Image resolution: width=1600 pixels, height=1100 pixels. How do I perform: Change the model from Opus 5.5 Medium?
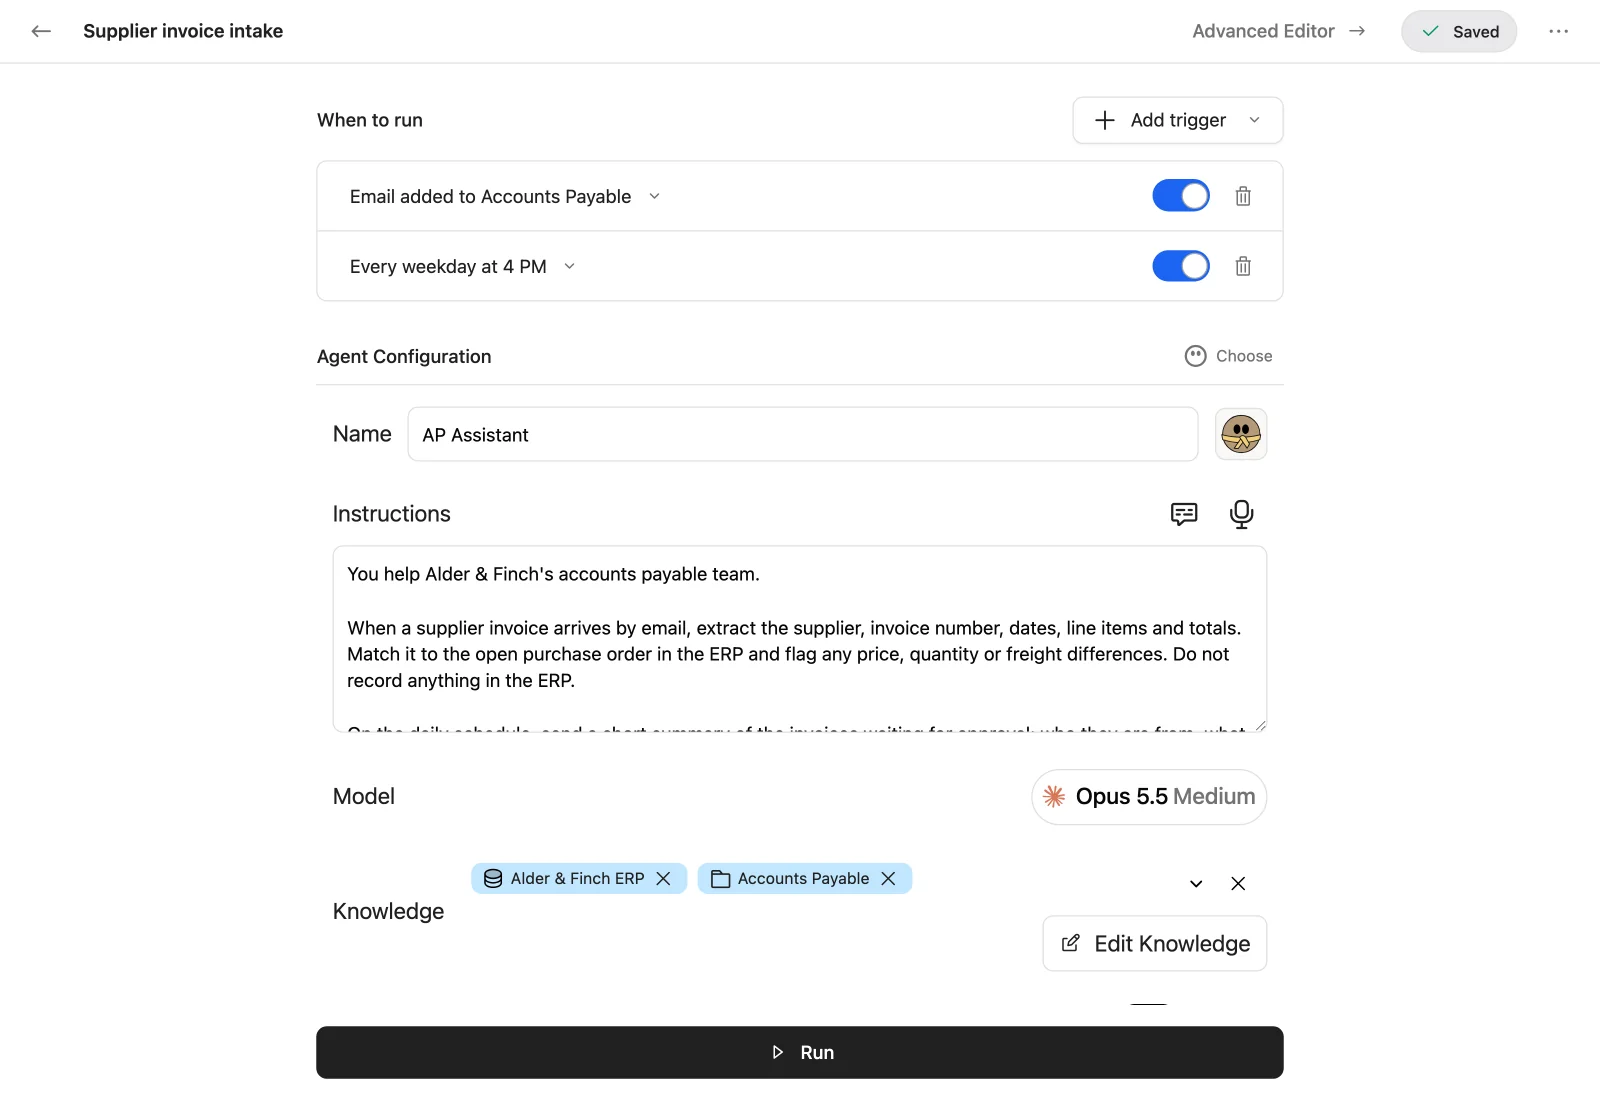(1149, 797)
